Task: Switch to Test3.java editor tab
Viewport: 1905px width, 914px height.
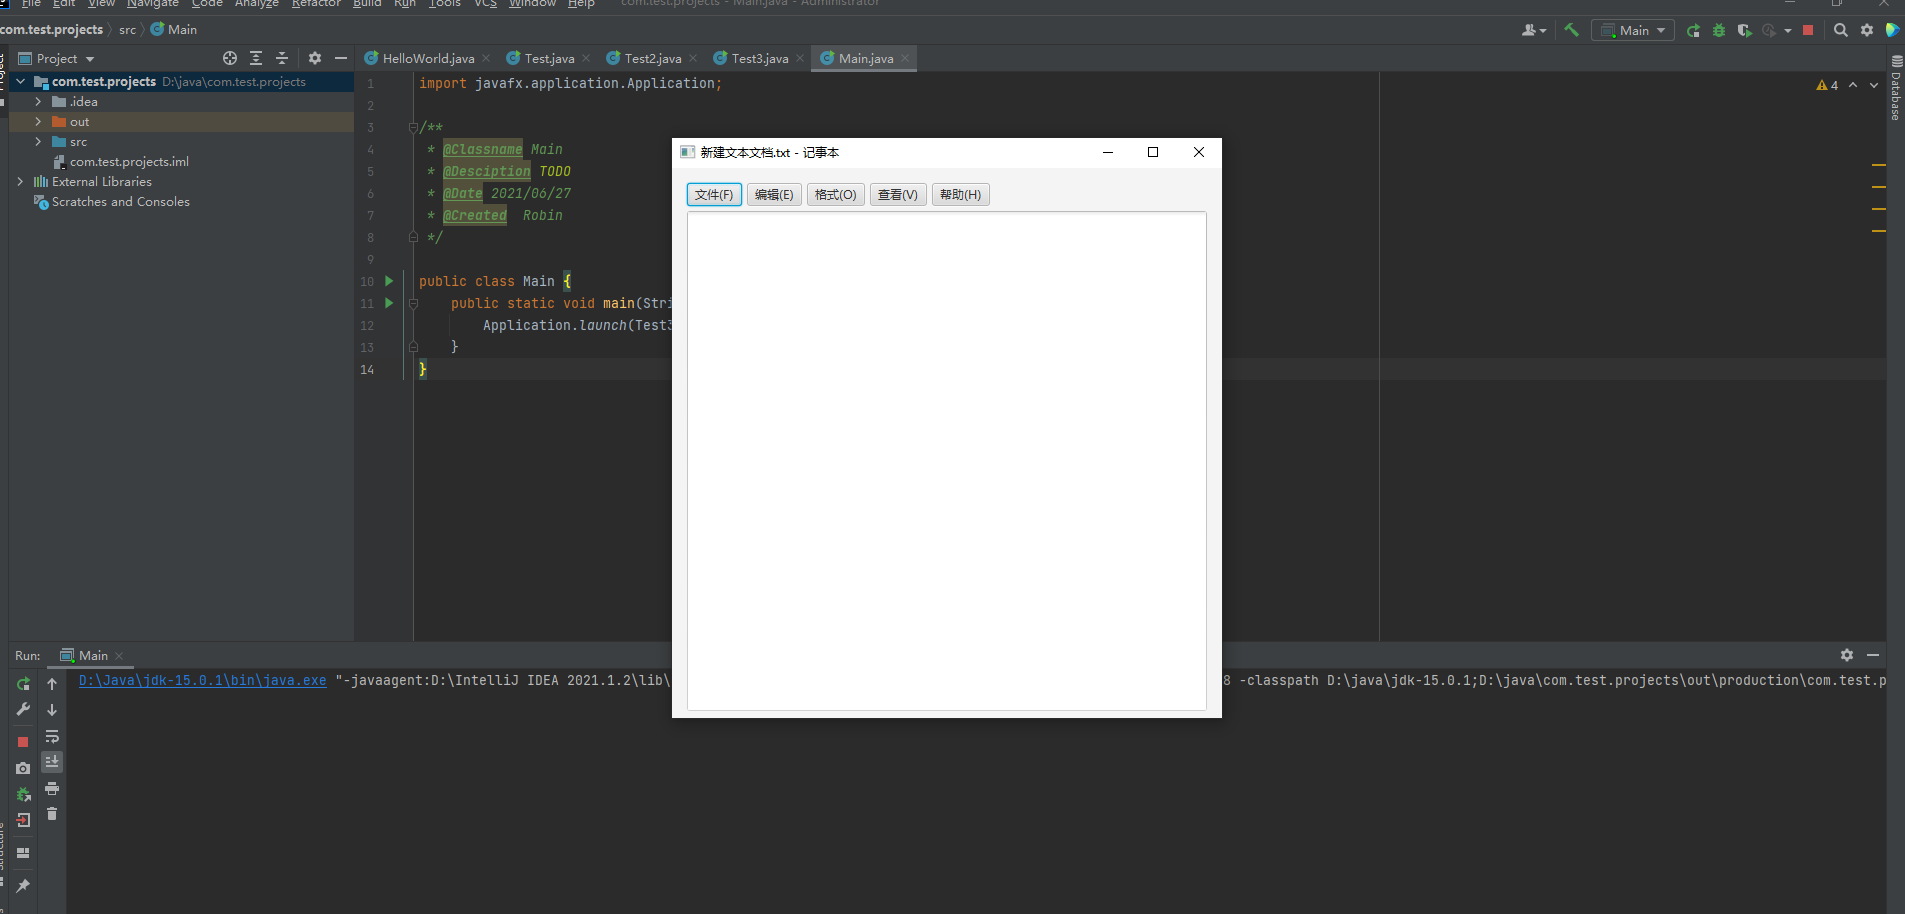Action: point(760,59)
